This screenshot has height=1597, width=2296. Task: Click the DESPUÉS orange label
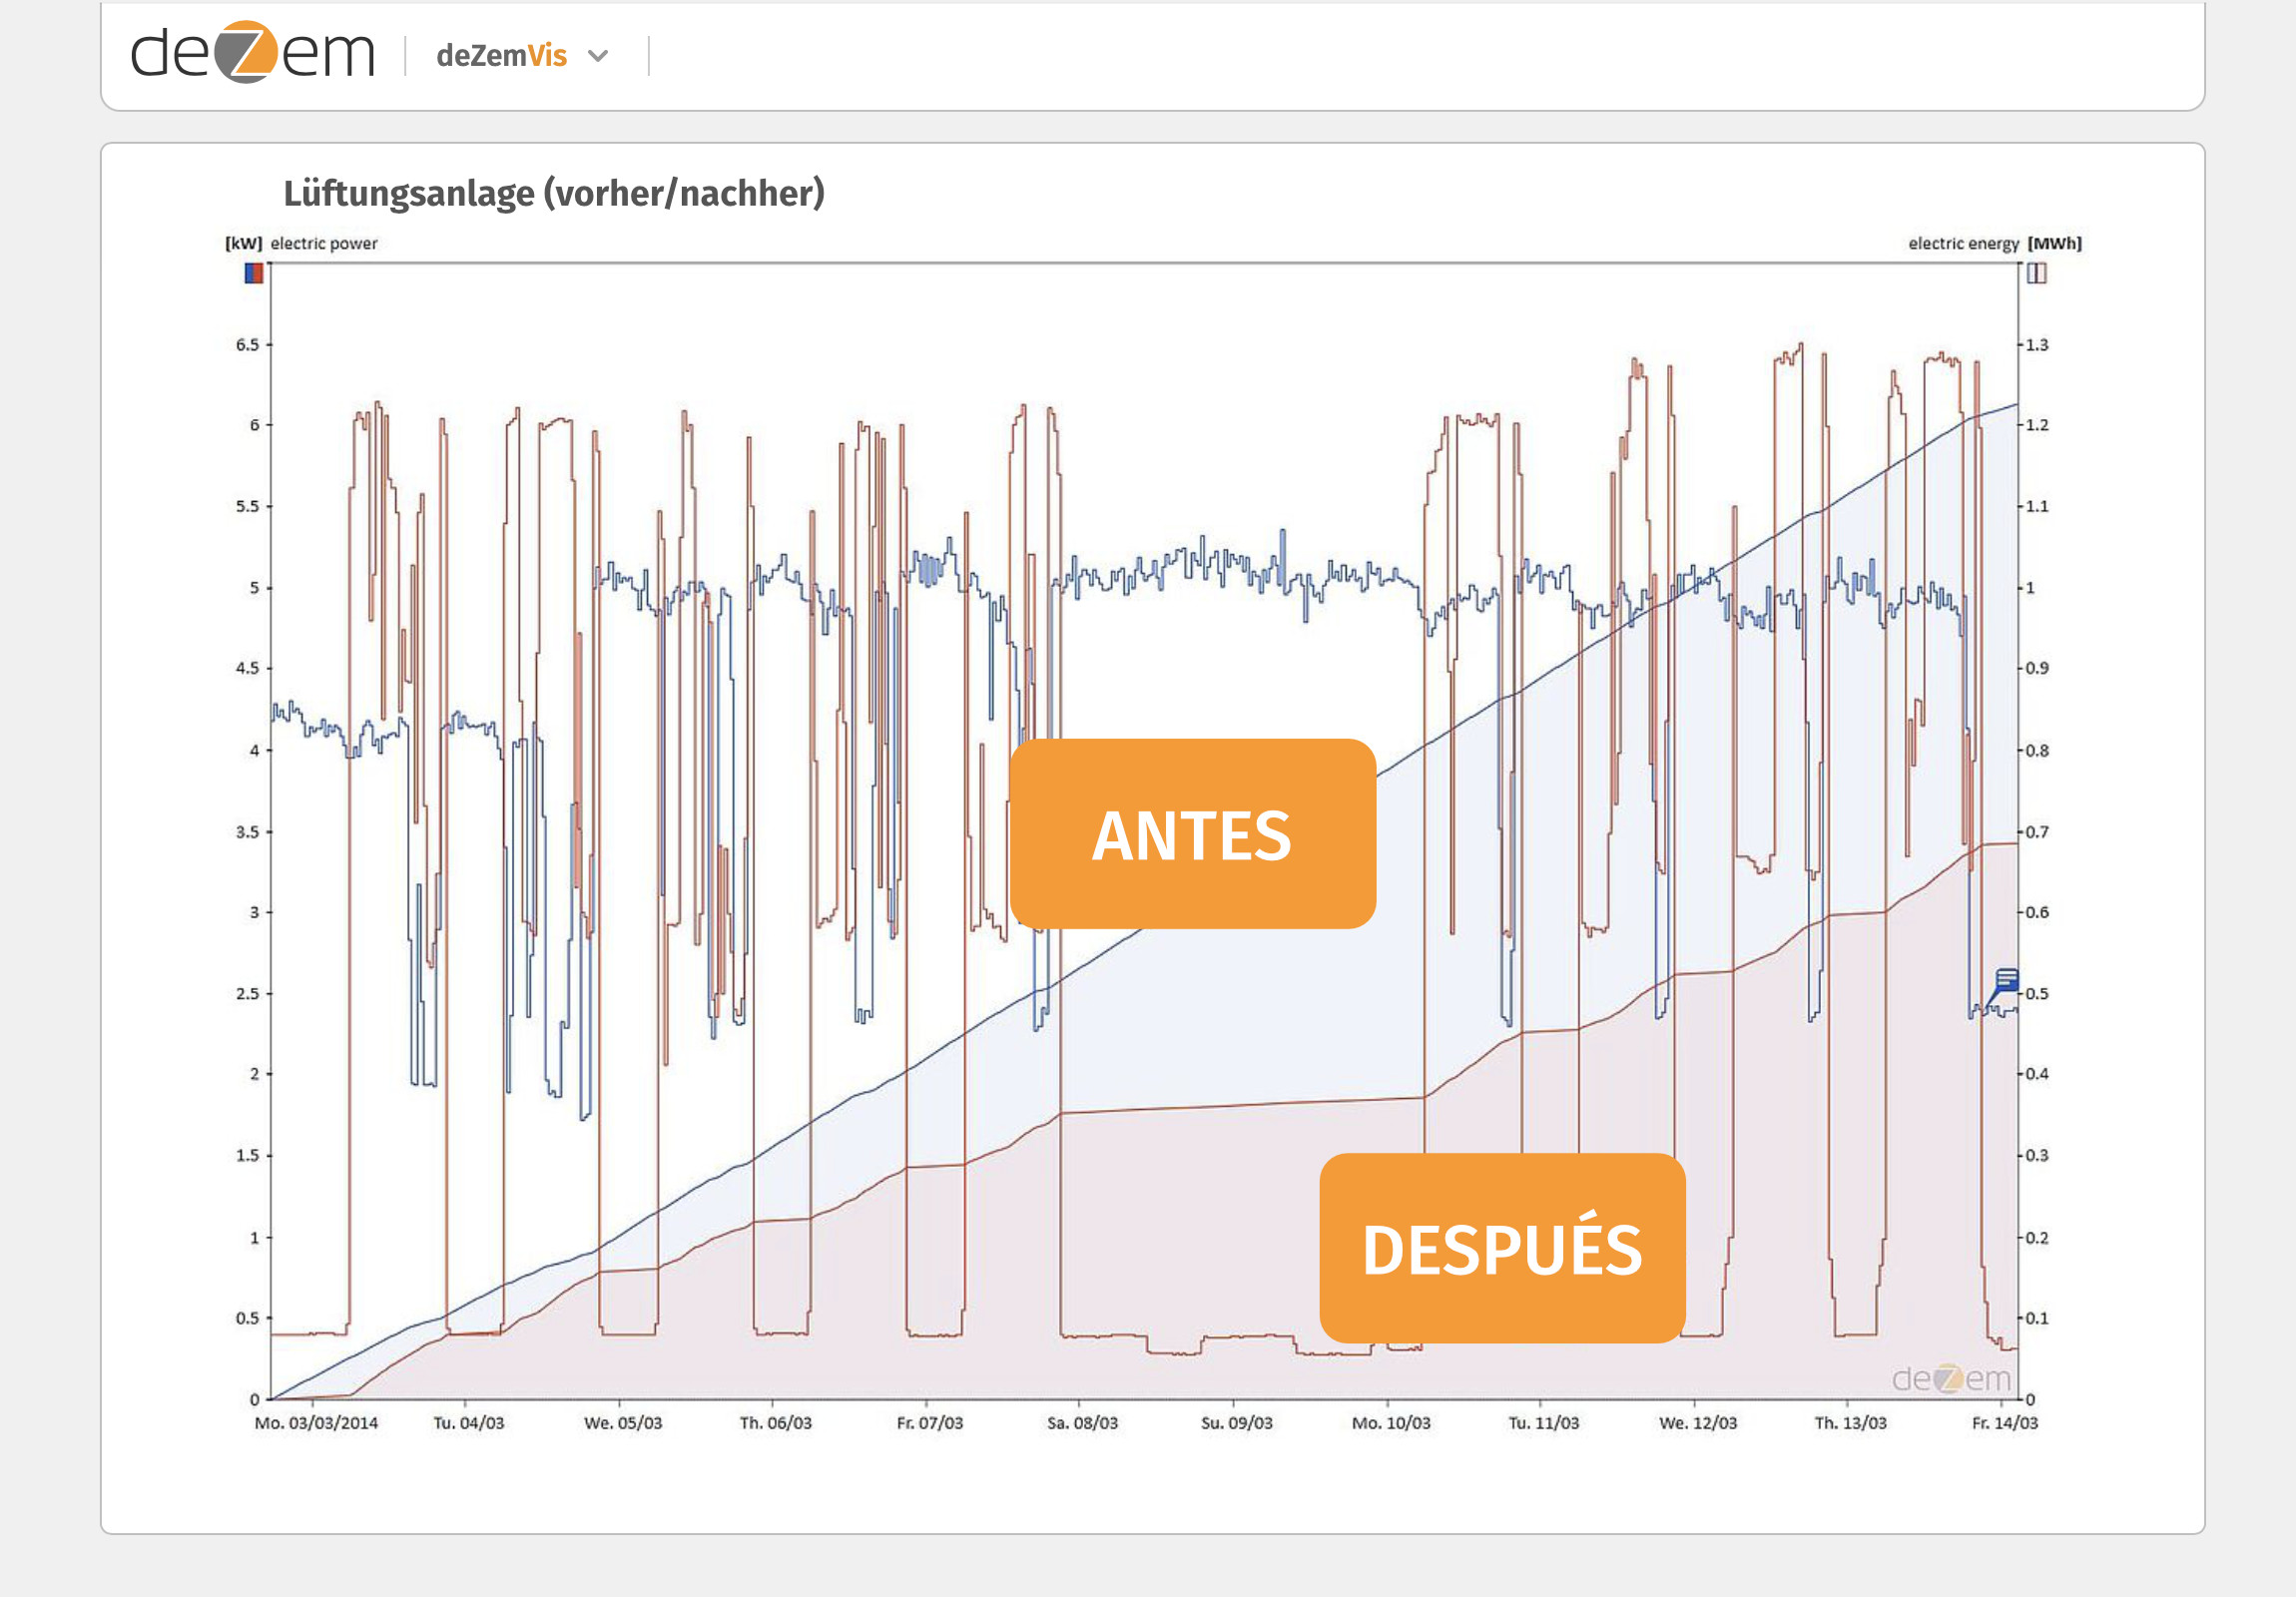pyautogui.click(x=1502, y=1248)
